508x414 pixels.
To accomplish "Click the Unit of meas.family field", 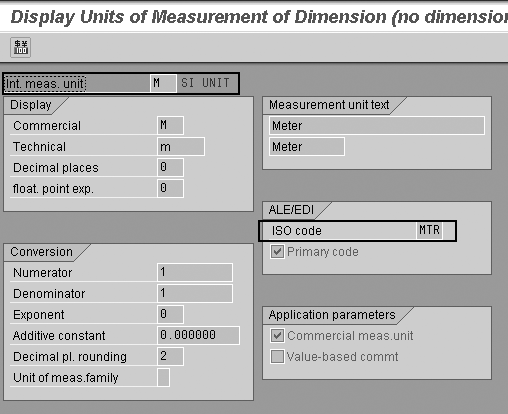I will 163,377.
